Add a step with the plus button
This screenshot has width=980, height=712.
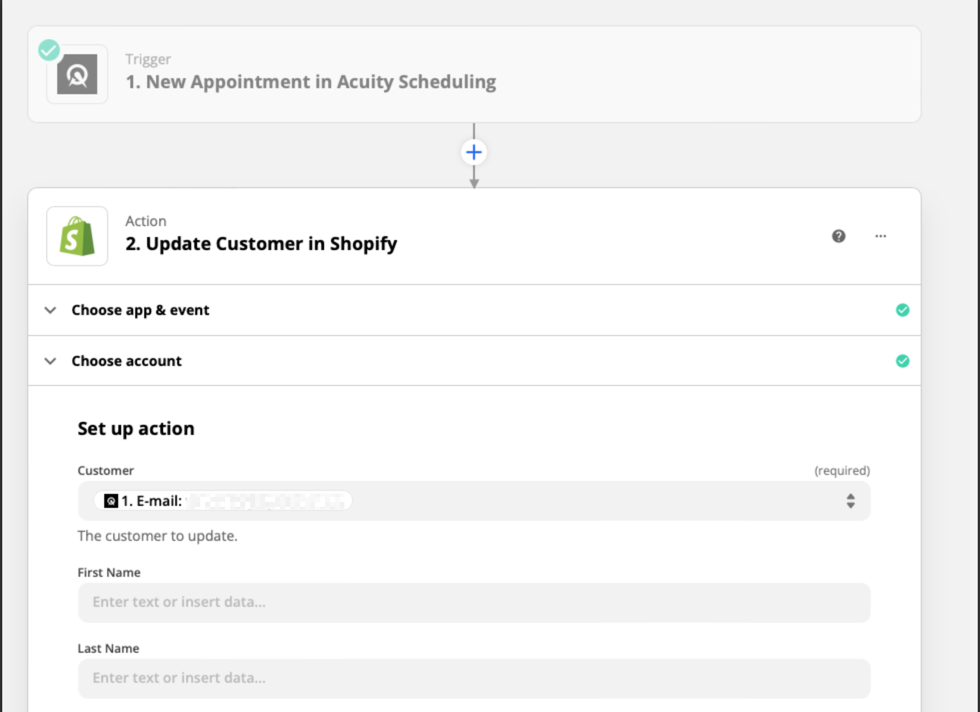474,152
